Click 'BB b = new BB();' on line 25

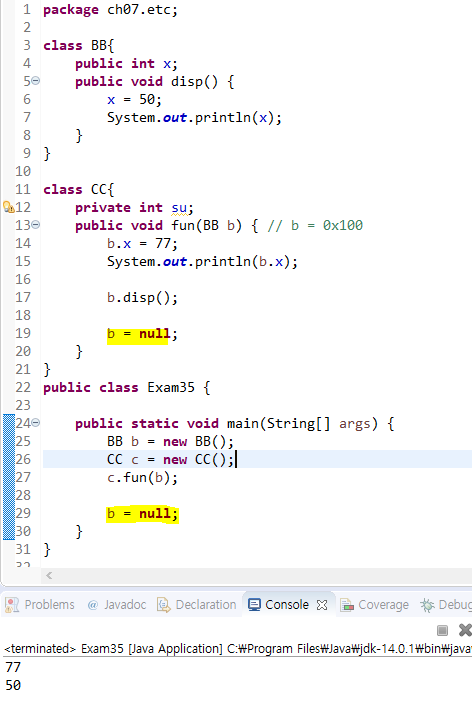point(170,441)
